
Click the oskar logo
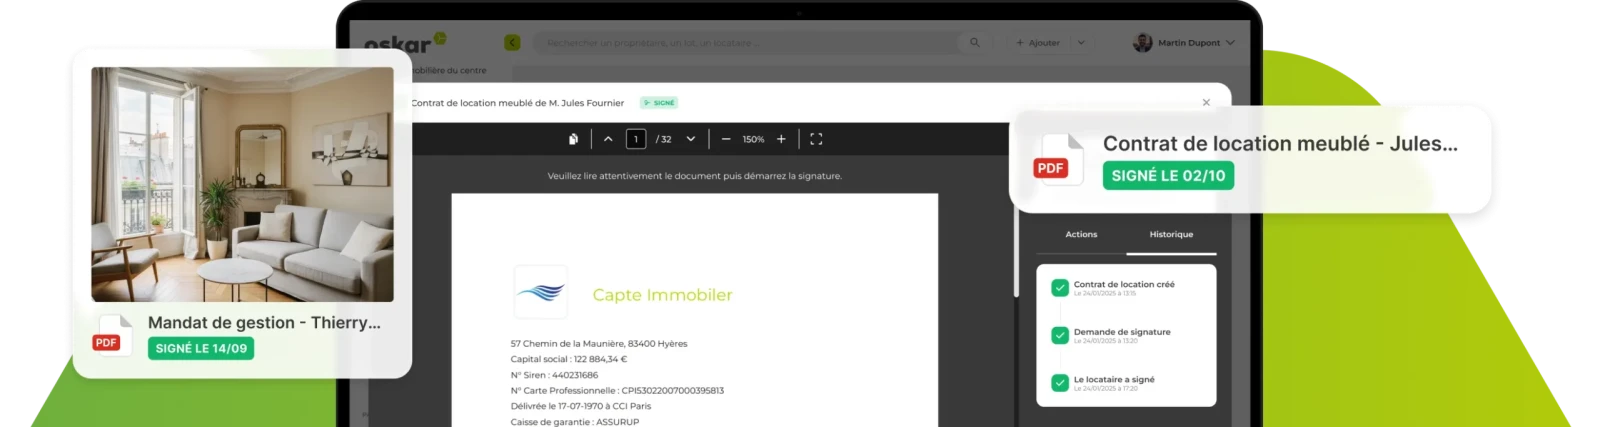404,43
